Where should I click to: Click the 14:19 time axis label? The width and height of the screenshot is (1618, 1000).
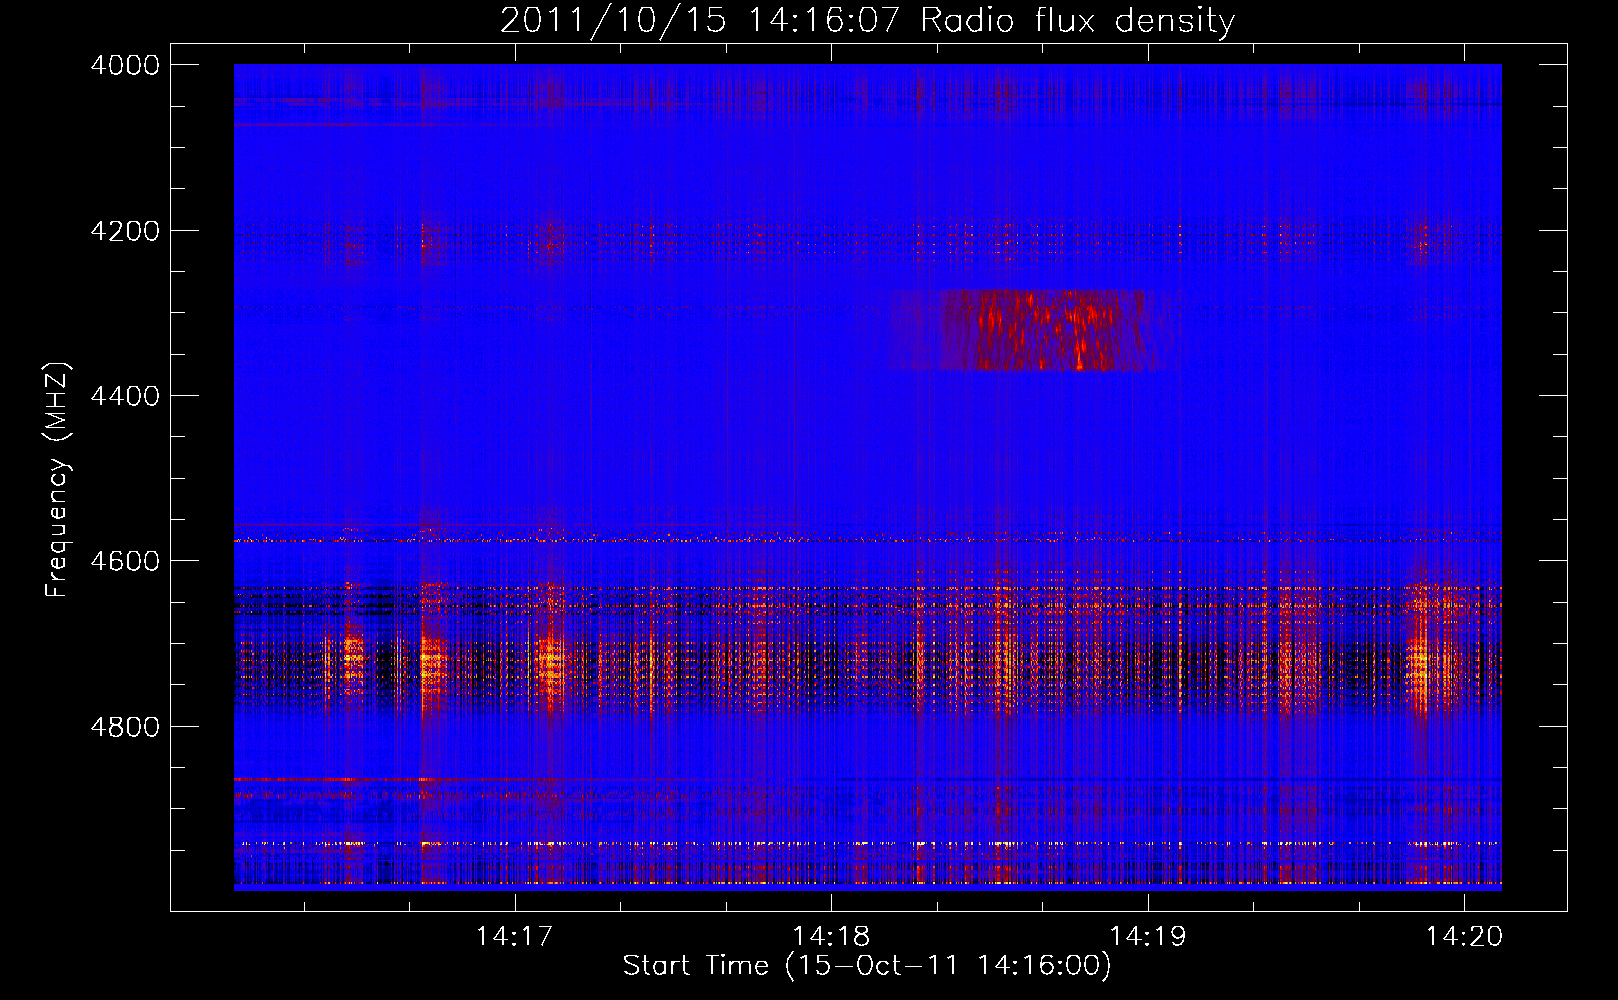[1148, 936]
